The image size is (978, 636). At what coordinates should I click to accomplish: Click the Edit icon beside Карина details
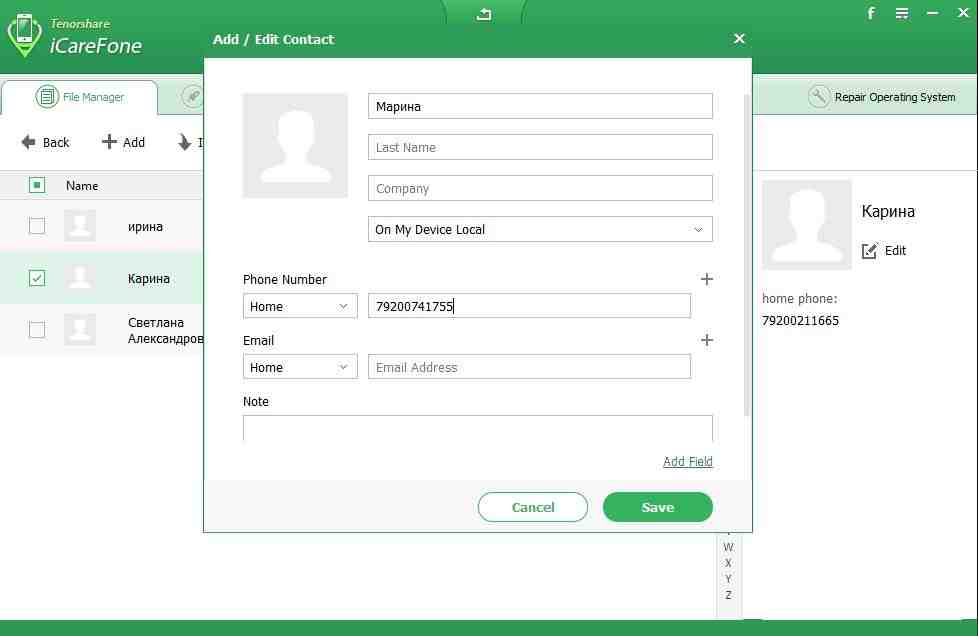pos(869,251)
